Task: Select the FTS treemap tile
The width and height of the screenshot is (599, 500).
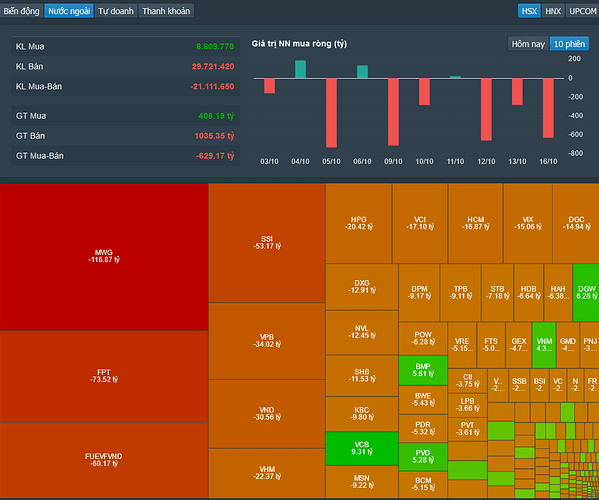Action: [x=491, y=345]
